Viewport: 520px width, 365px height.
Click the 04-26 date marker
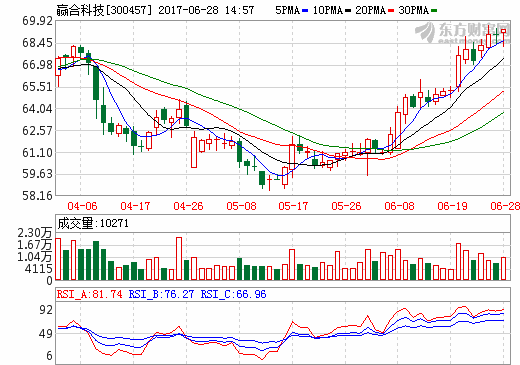click(x=188, y=206)
